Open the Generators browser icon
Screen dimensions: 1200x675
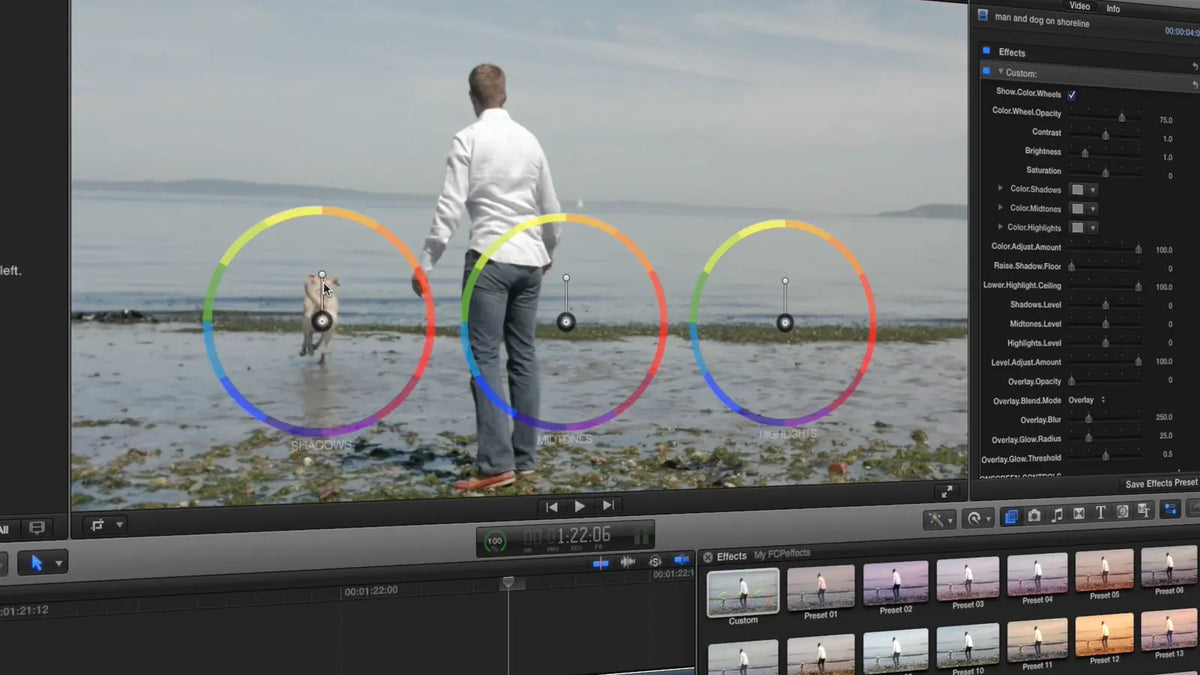[x=1123, y=512]
